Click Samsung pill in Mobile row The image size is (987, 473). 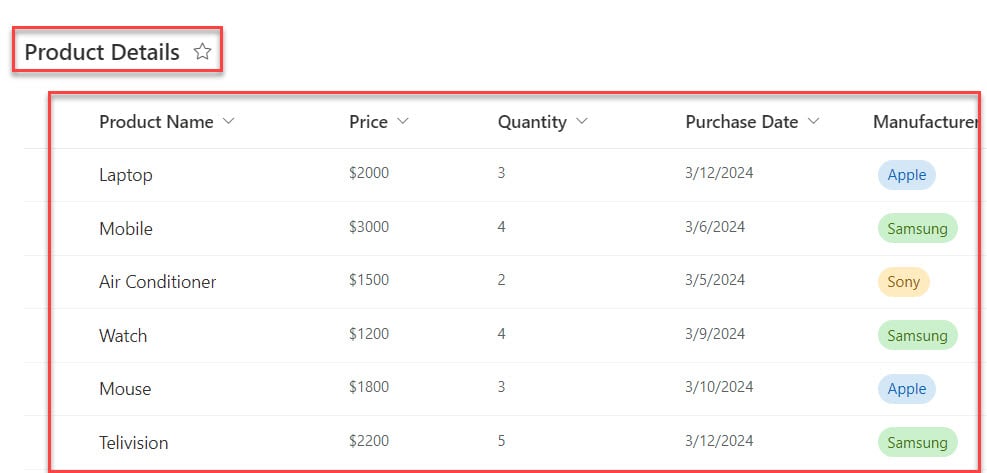(917, 229)
